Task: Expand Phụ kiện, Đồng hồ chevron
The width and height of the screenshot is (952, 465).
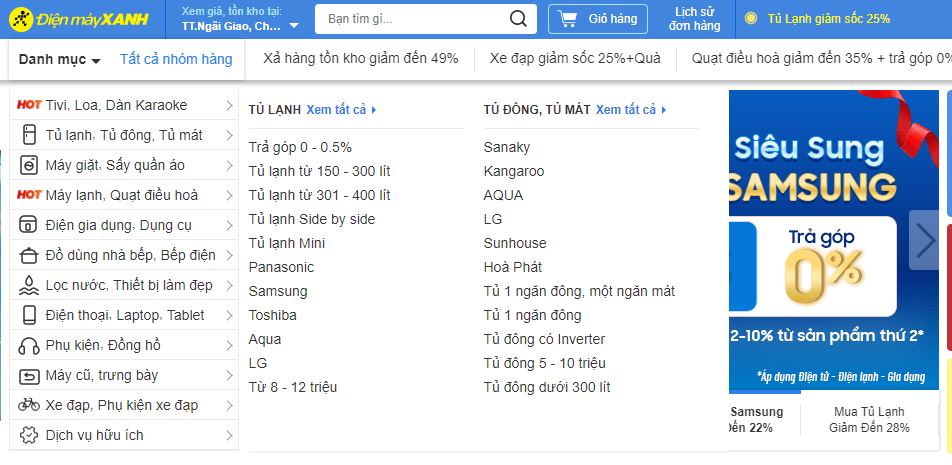Action: tap(229, 345)
